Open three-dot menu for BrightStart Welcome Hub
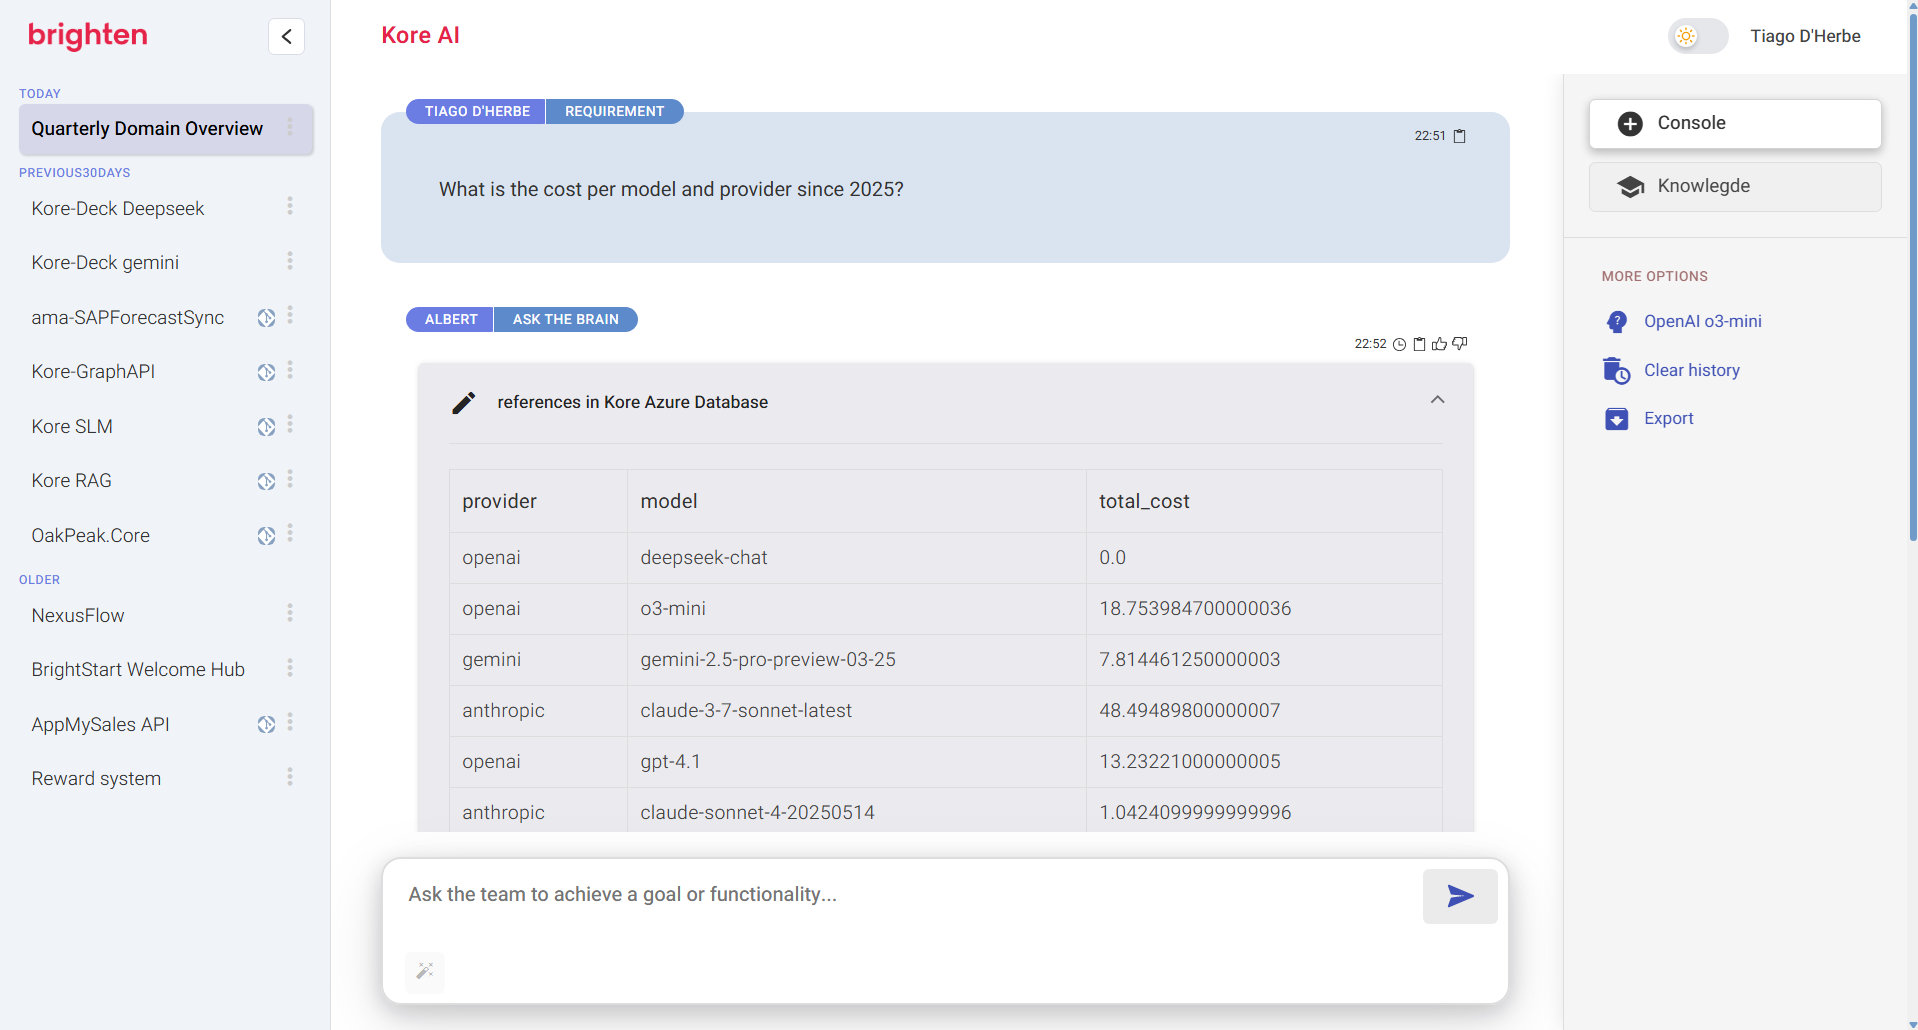The image size is (1918, 1030). coord(290,668)
